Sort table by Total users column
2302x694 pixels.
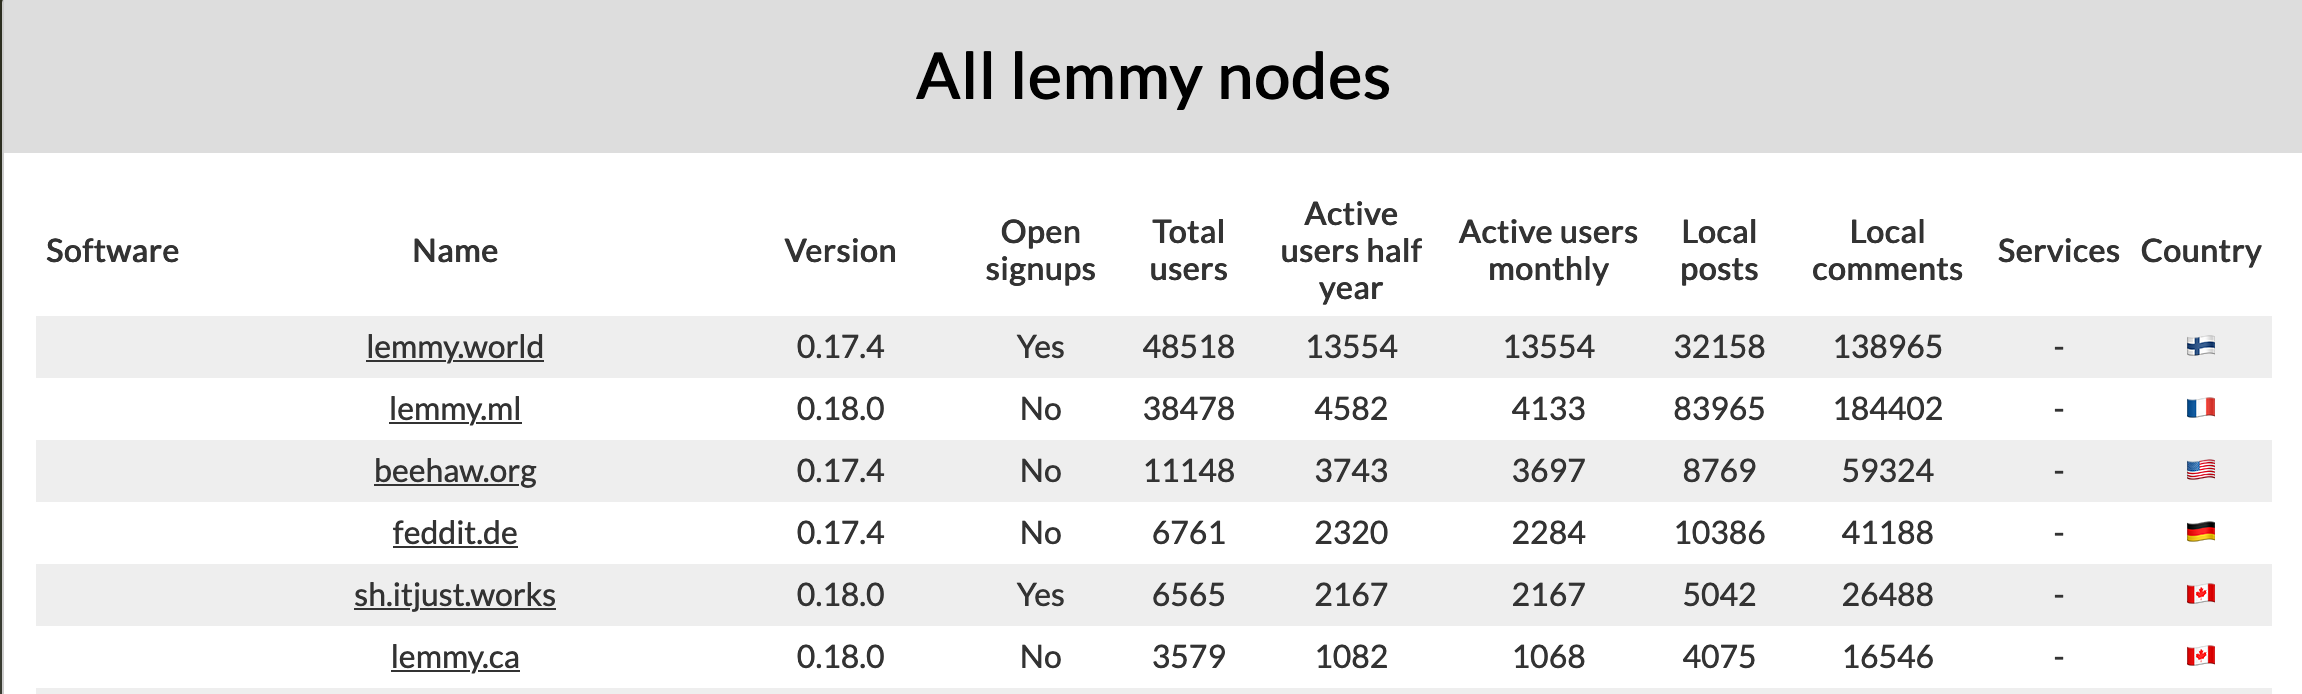pyautogui.click(x=1188, y=250)
